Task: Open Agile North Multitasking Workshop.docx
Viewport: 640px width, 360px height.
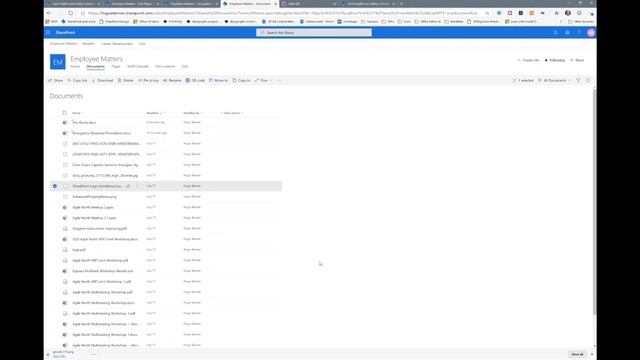Action: [x=103, y=303]
